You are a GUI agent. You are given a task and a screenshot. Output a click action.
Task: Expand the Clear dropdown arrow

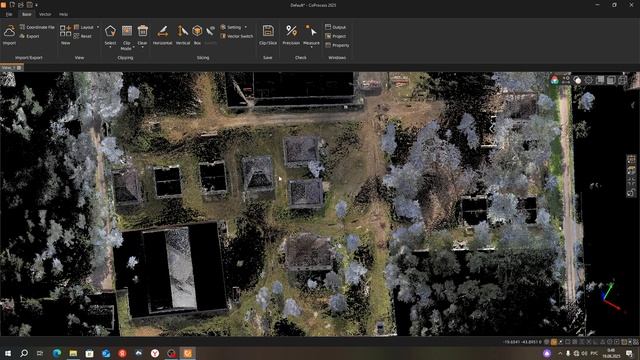(142, 47)
